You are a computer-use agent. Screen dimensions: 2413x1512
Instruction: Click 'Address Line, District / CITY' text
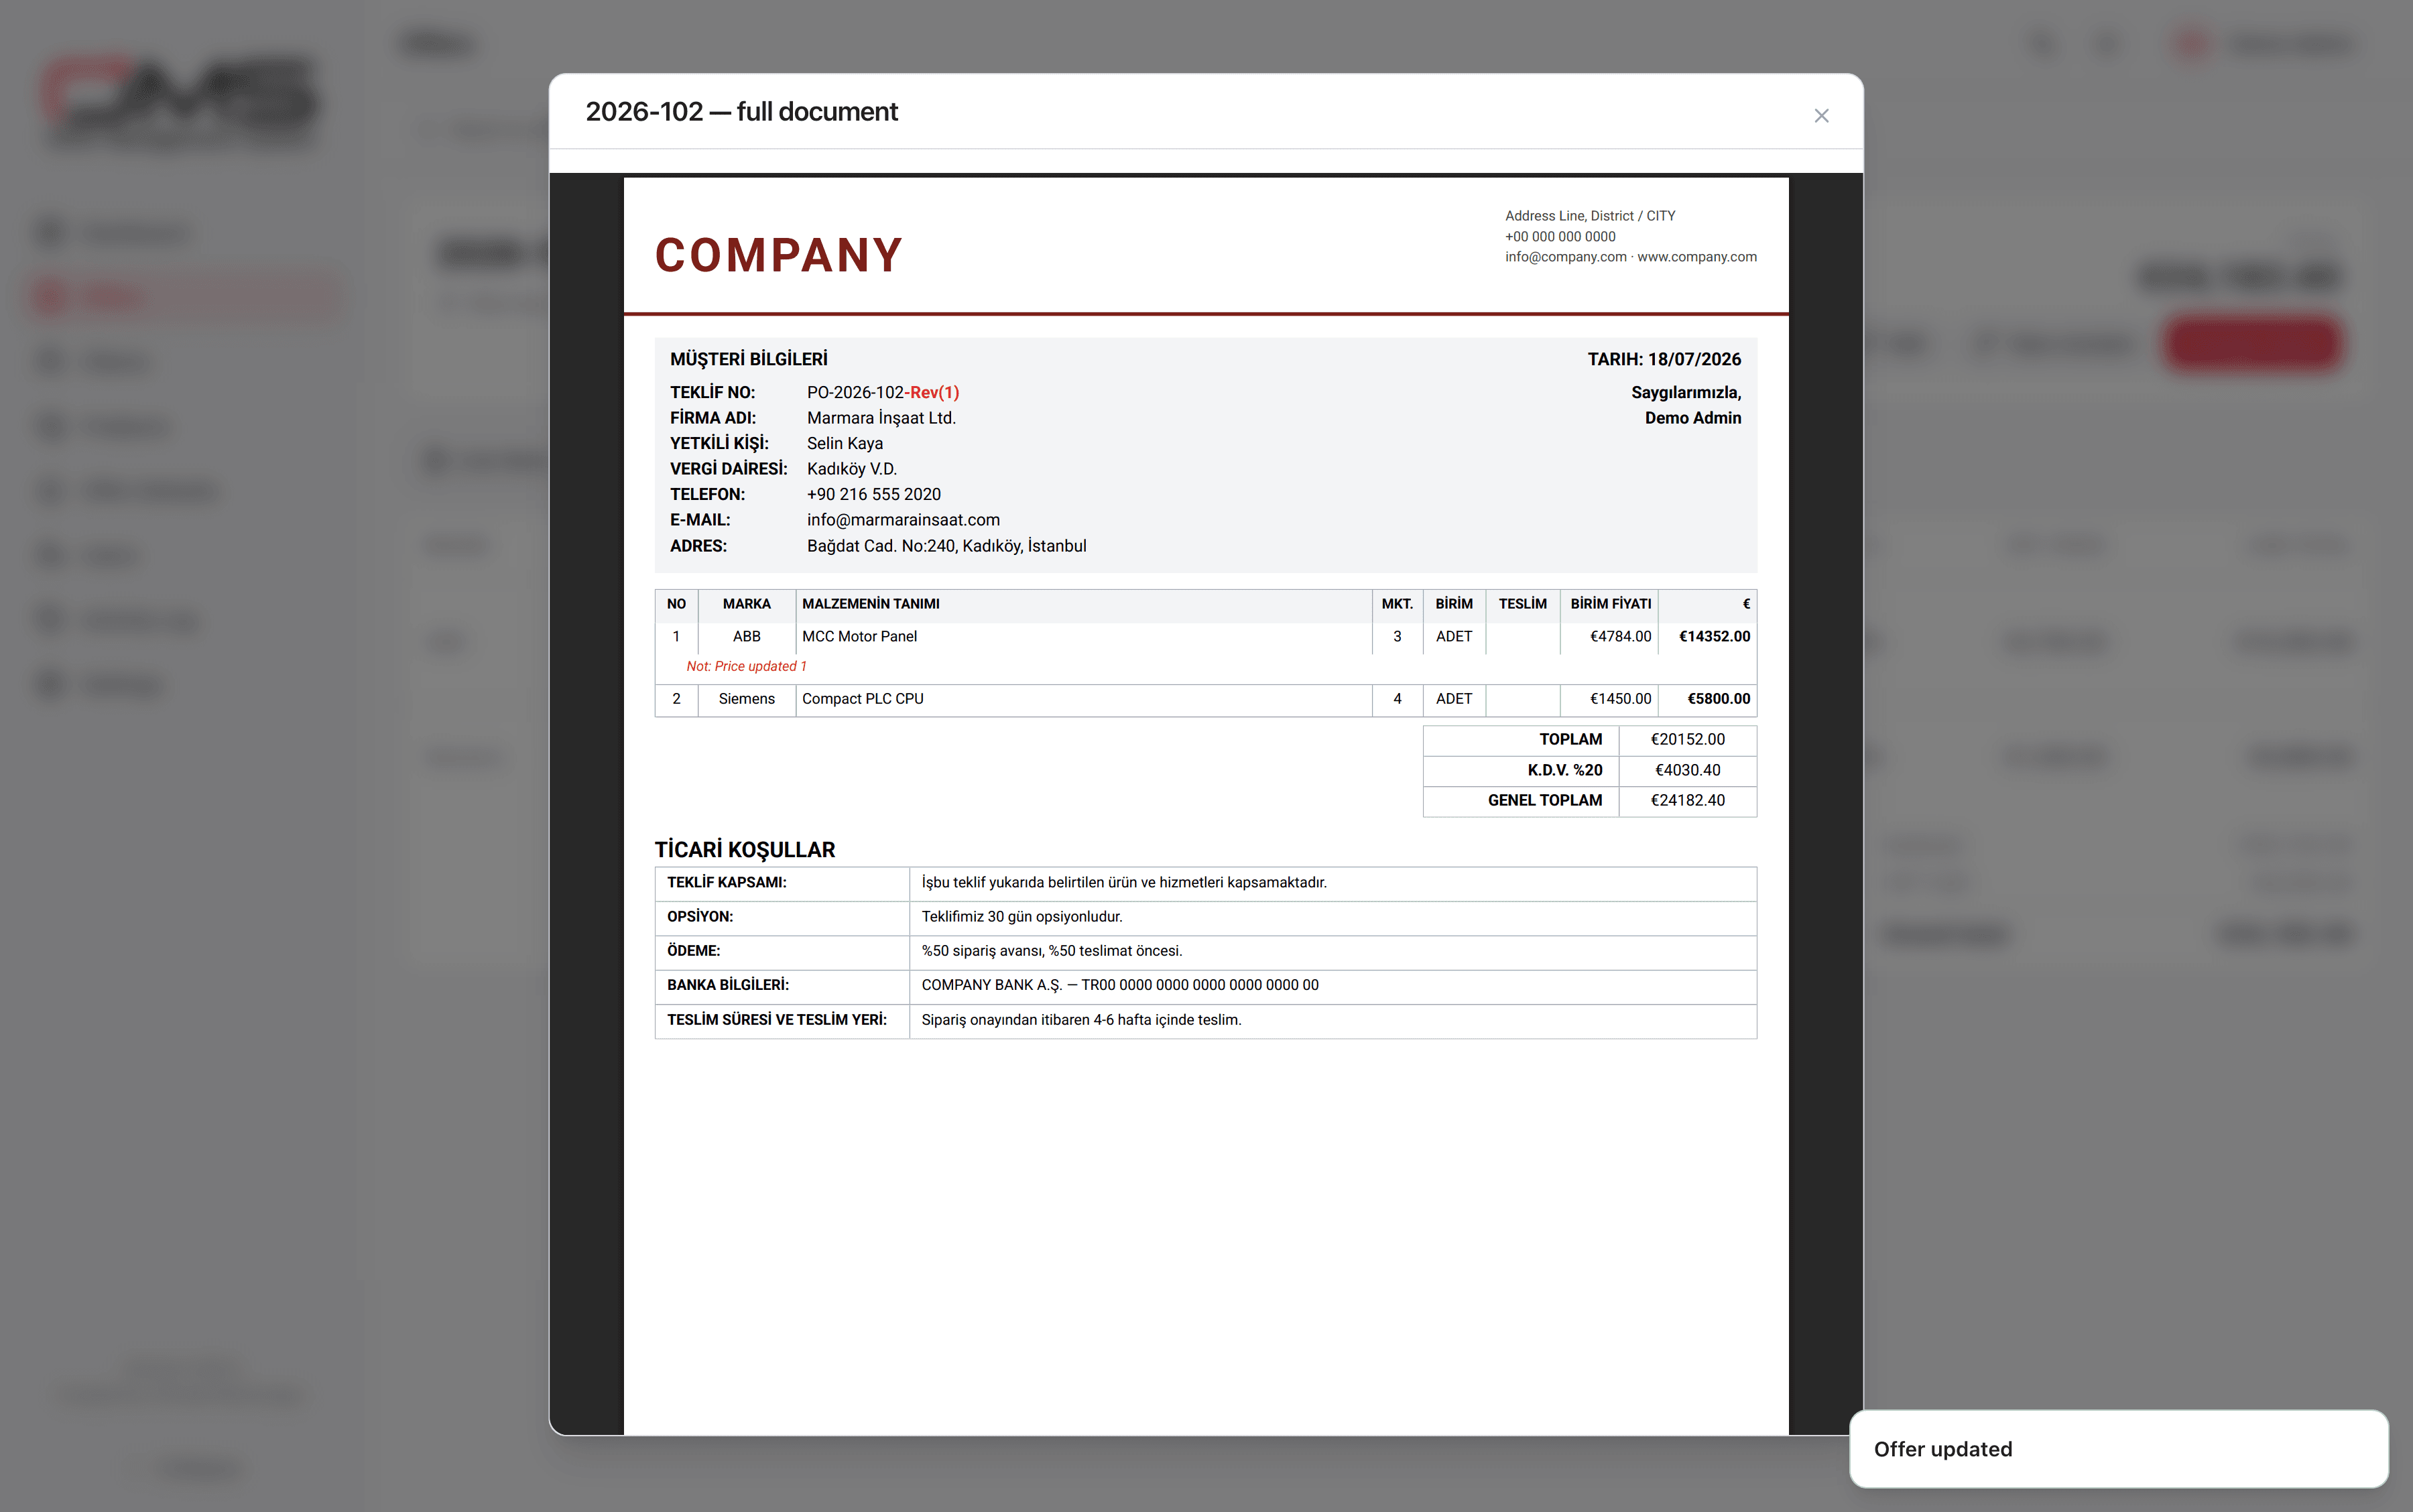coord(1589,216)
